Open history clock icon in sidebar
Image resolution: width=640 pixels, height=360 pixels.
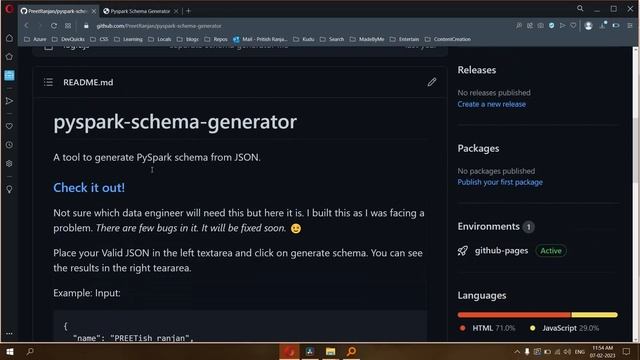coord(9,145)
